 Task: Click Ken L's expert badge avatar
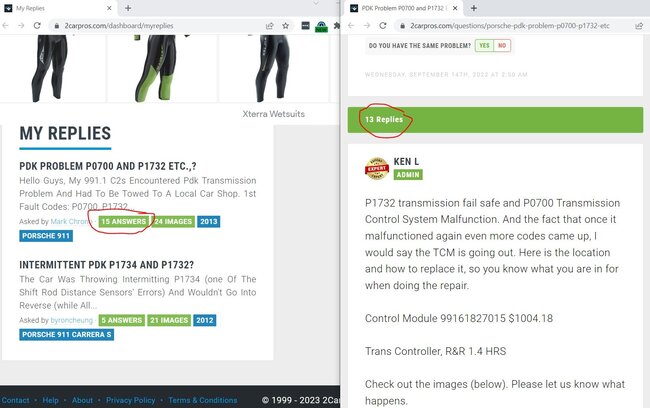376,168
